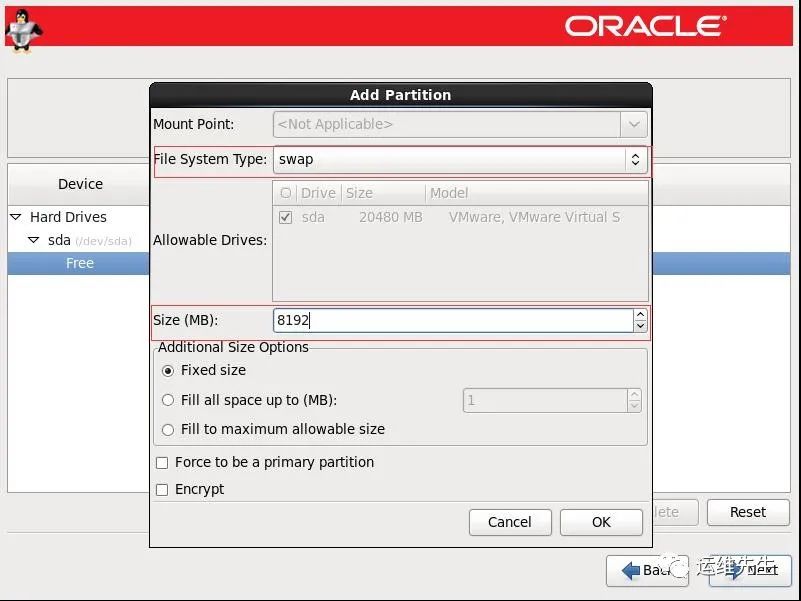This screenshot has height=601, width=801.
Task: Confirm the partition with the OK button
Action: [601, 522]
